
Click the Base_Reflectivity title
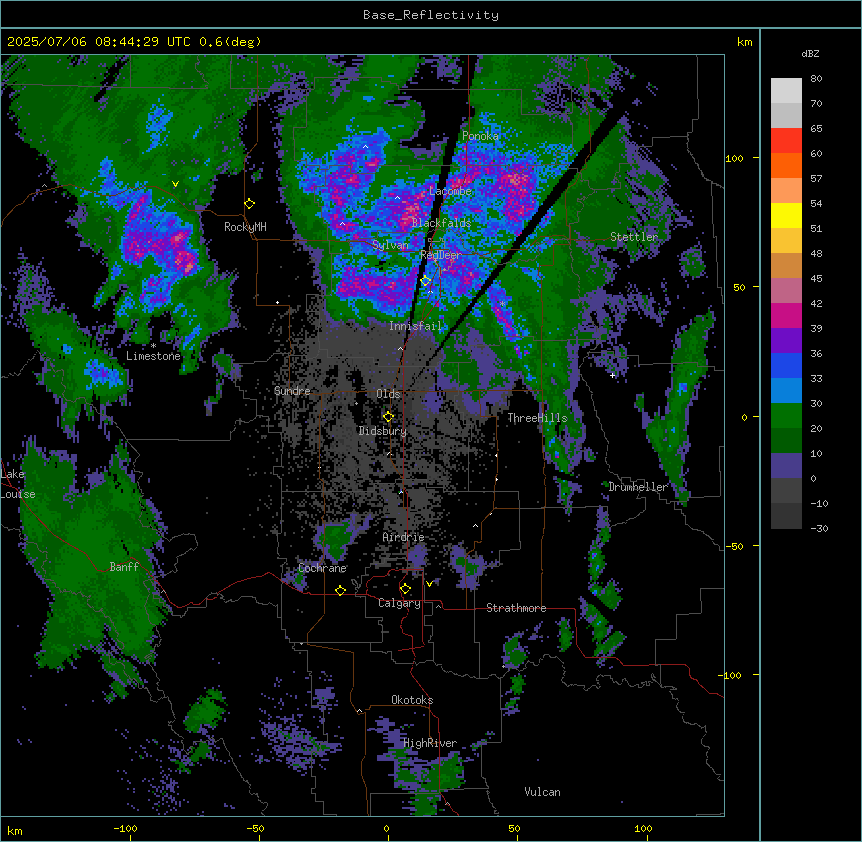tap(431, 15)
